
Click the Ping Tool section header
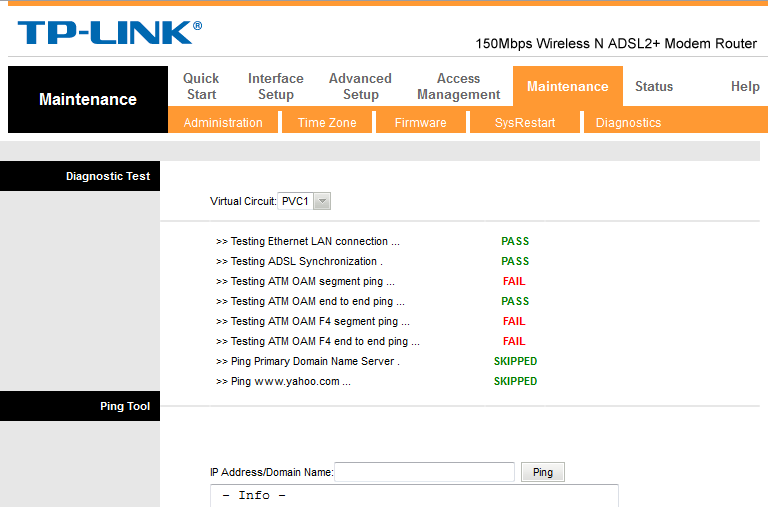80,406
